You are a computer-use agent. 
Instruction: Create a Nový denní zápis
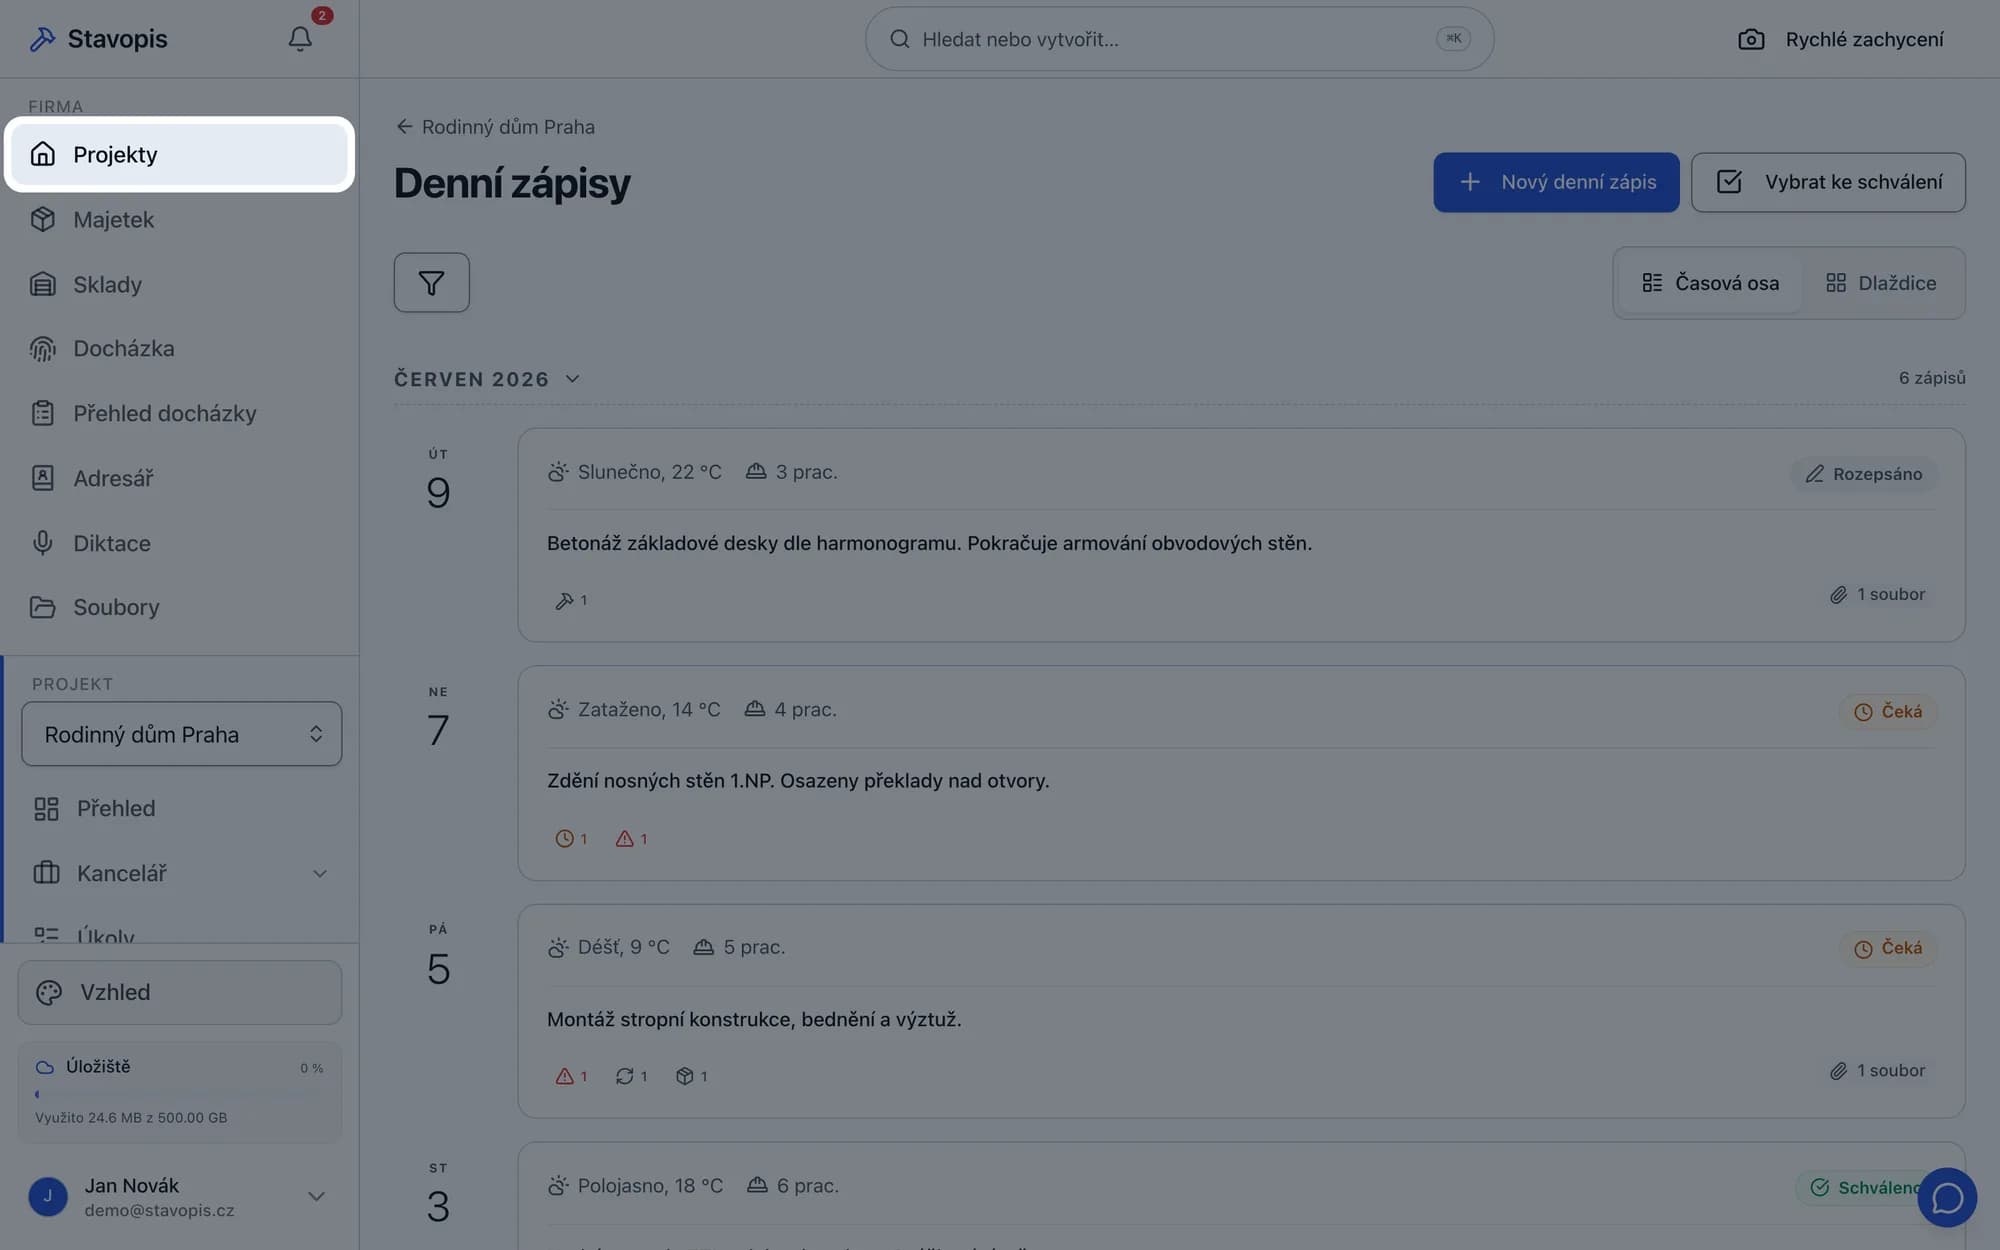[1556, 182]
